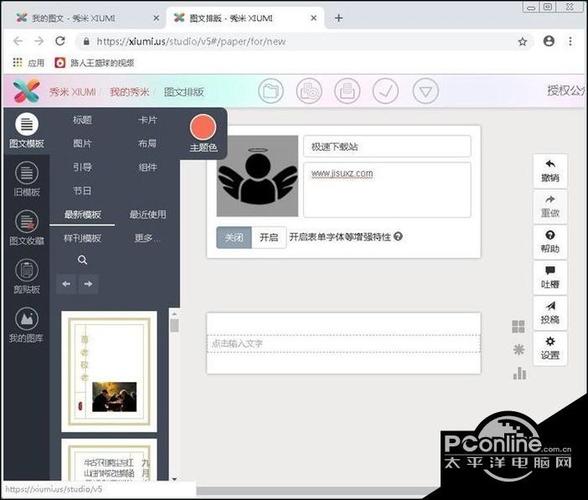Select the 关闭 toggle option
The width and height of the screenshot is (588, 500).
tap(234, 237)
